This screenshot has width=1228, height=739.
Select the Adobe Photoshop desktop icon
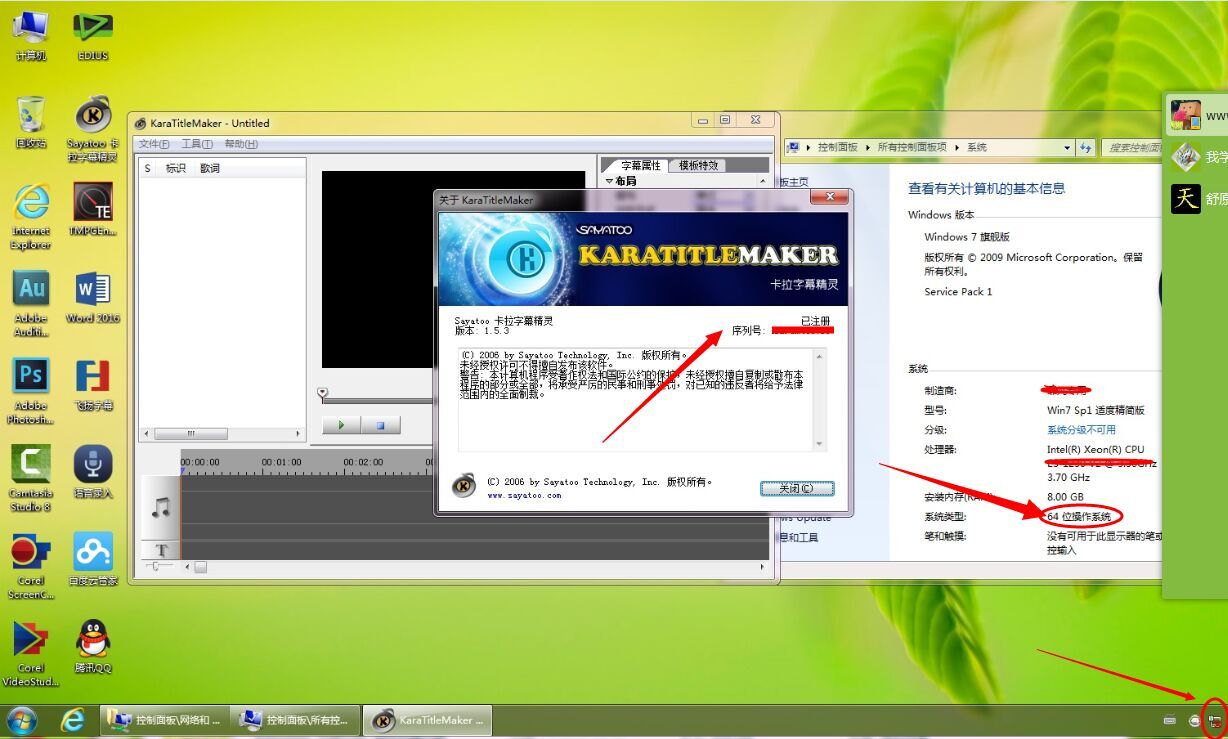[x=31, y=391]
